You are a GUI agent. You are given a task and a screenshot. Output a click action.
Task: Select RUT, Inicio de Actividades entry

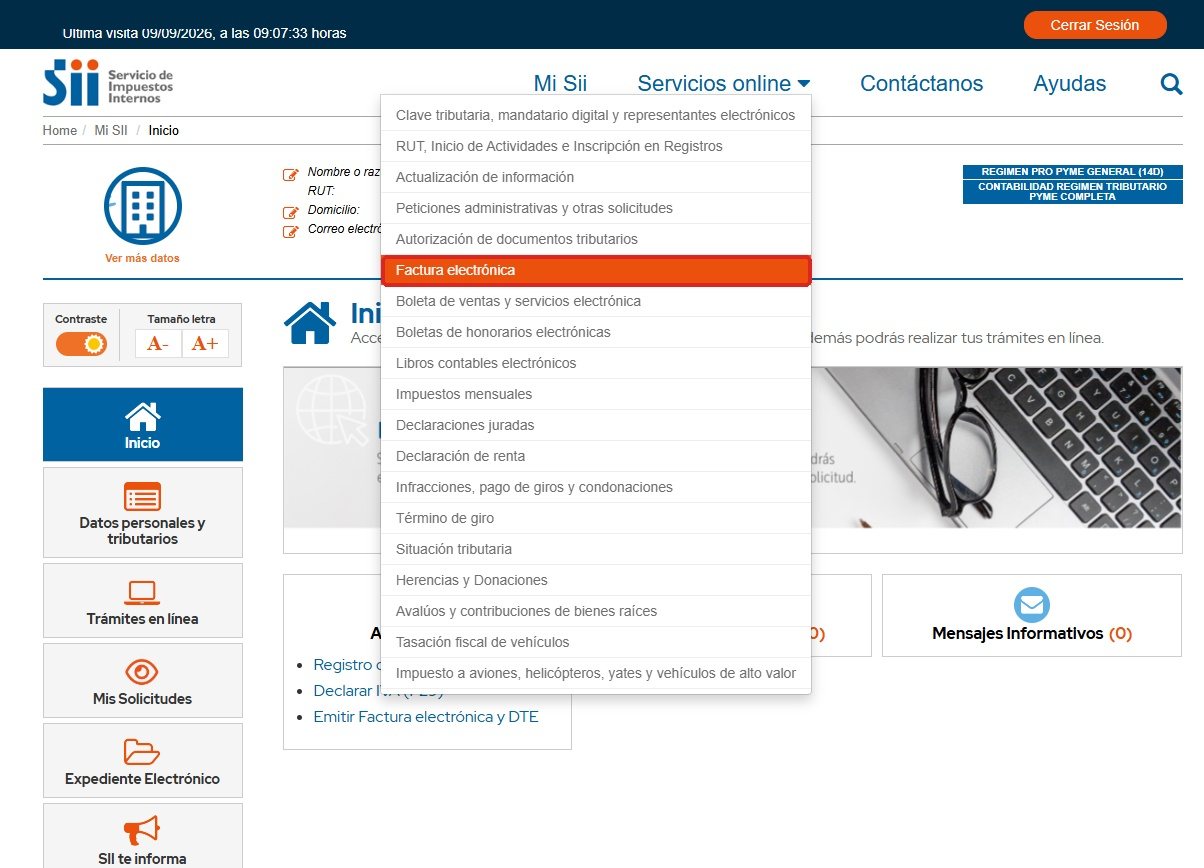tap(596, 146)
